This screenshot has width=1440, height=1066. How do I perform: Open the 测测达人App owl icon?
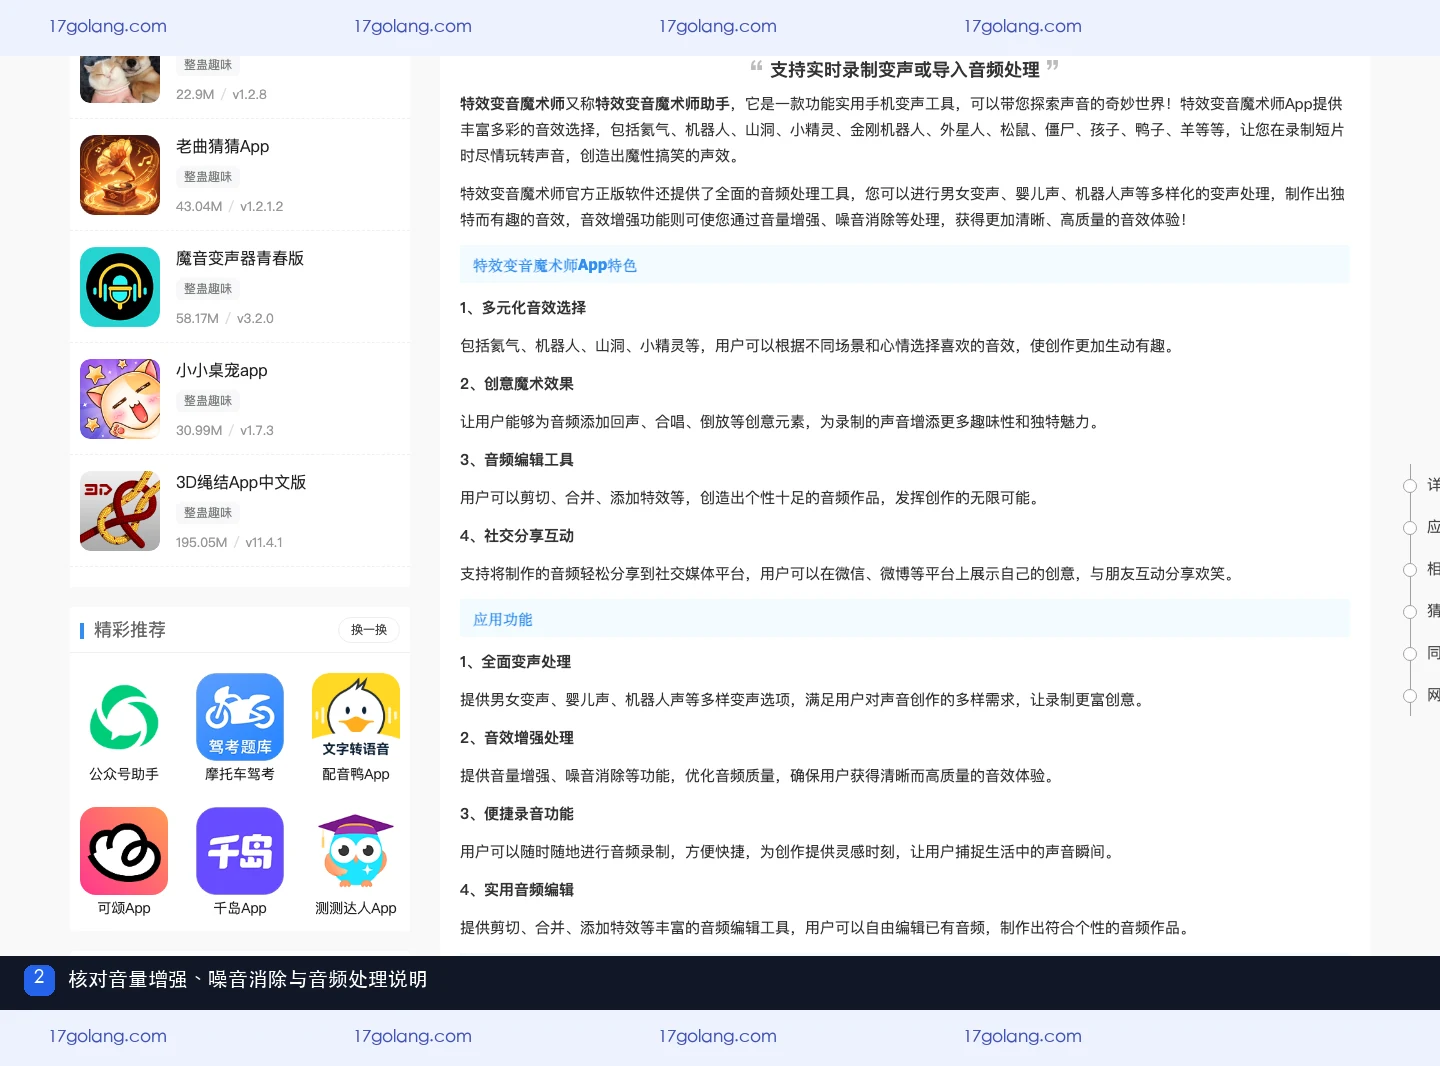(356, 851)
